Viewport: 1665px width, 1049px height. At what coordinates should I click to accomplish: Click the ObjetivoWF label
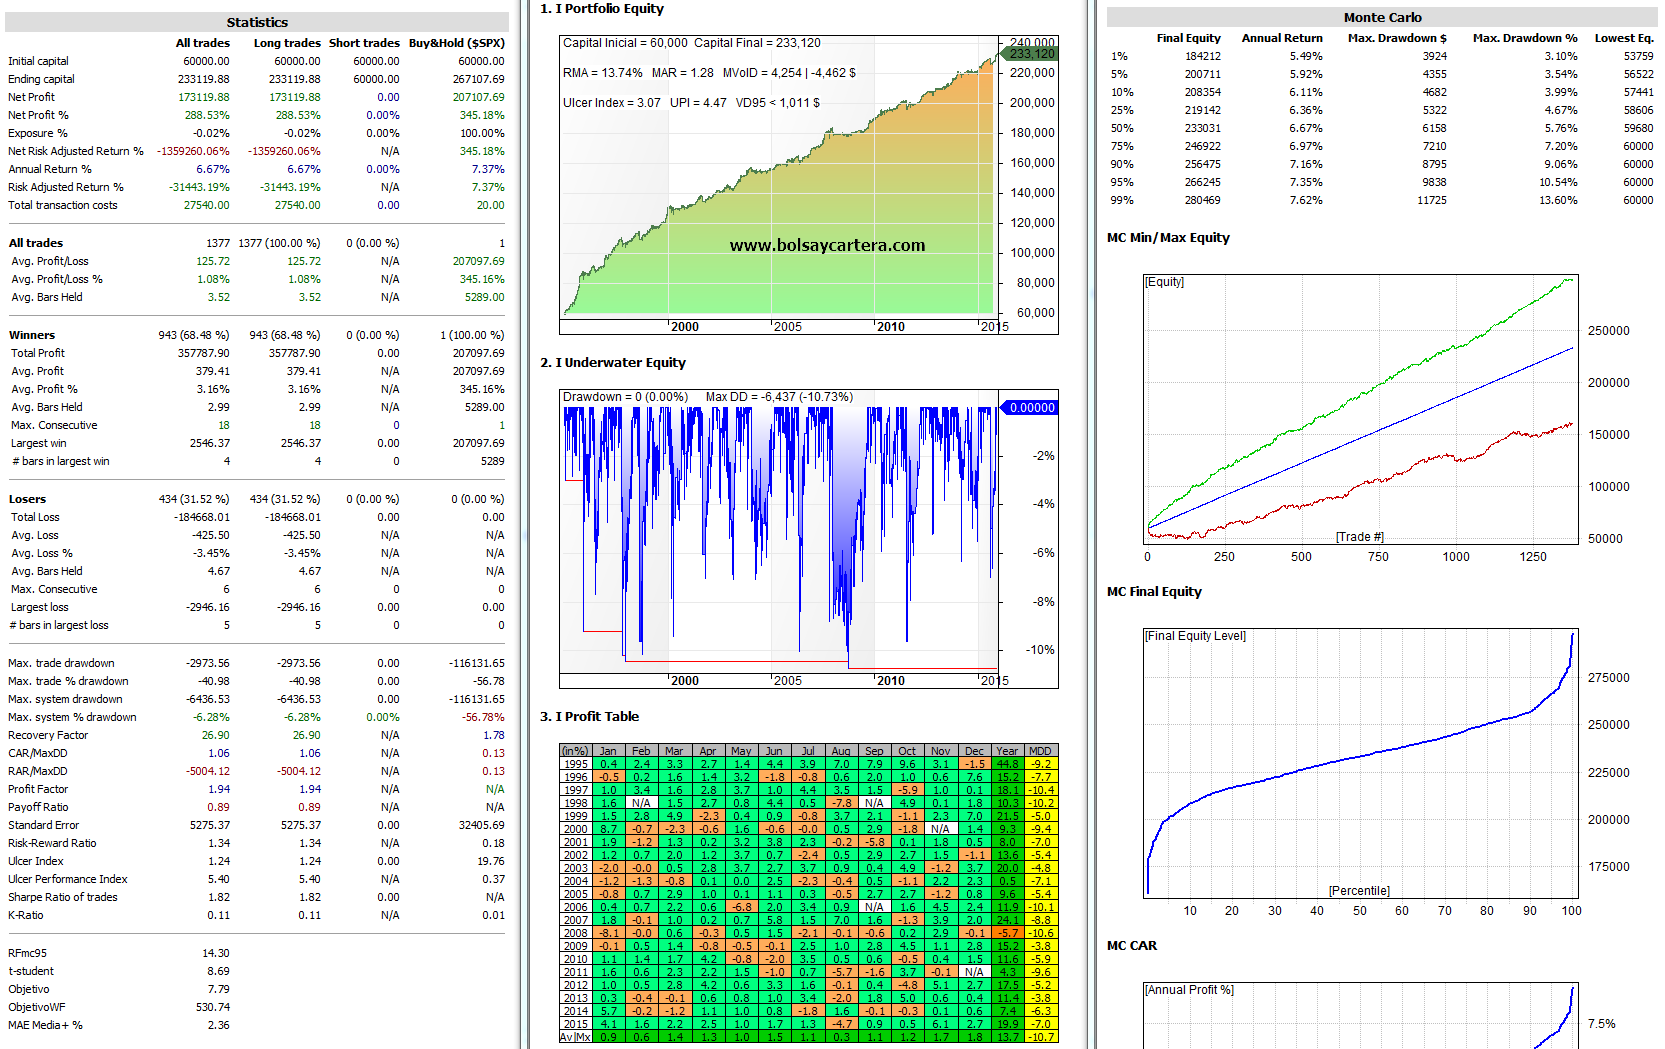(37, 1007)
